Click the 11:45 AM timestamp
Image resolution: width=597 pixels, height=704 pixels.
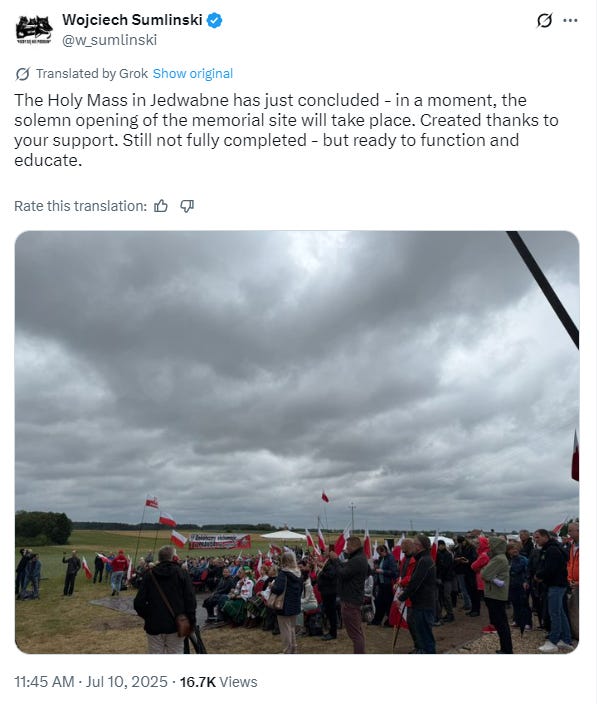click(44, 682)
